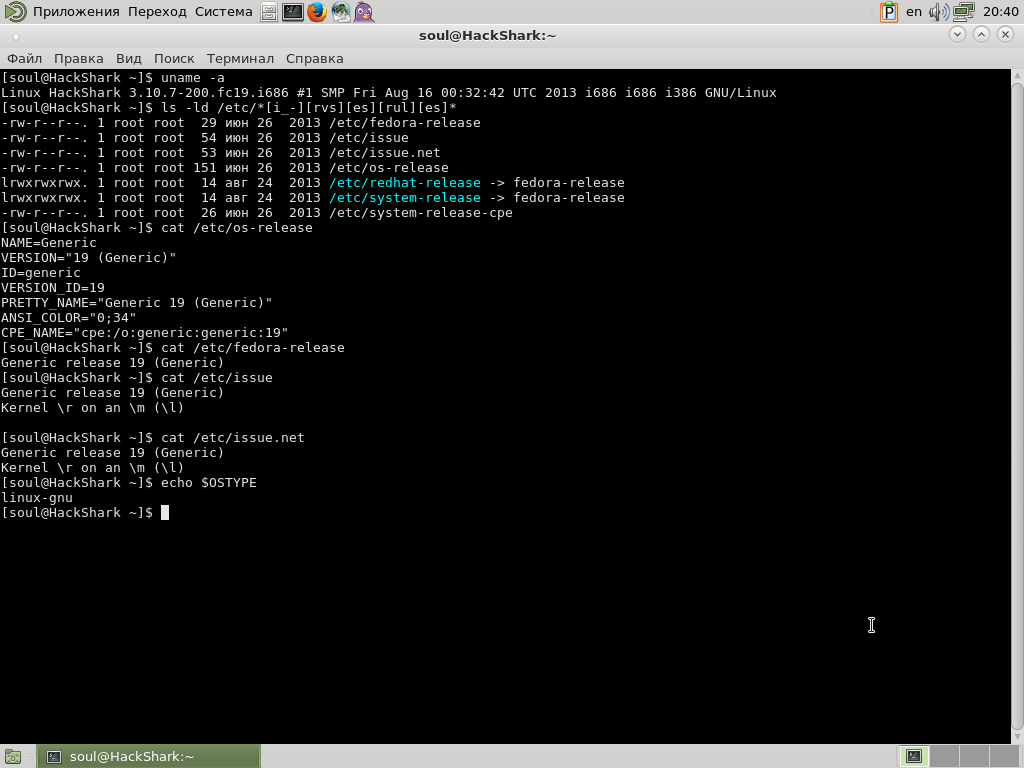Click the 'uname -a' command text

click(x=193, y=78)
